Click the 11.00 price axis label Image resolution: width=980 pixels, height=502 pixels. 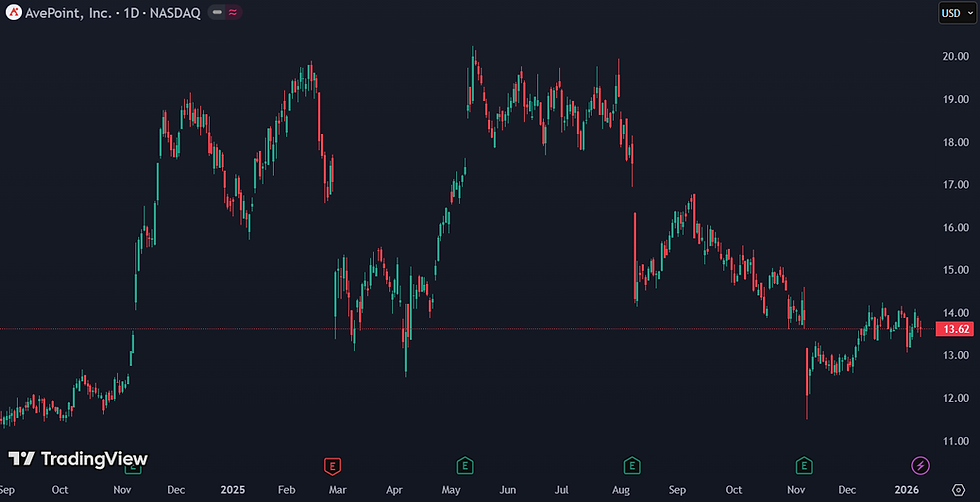956,441
